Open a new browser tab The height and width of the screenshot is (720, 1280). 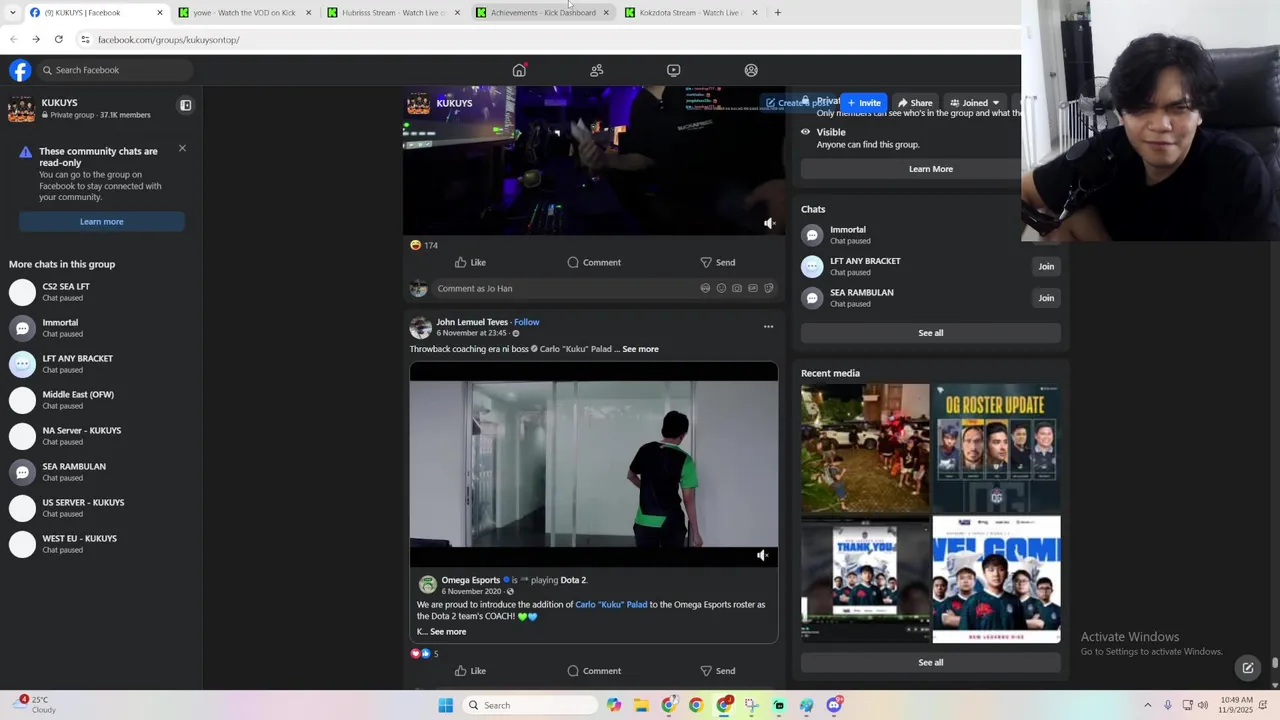click(778, 12)
